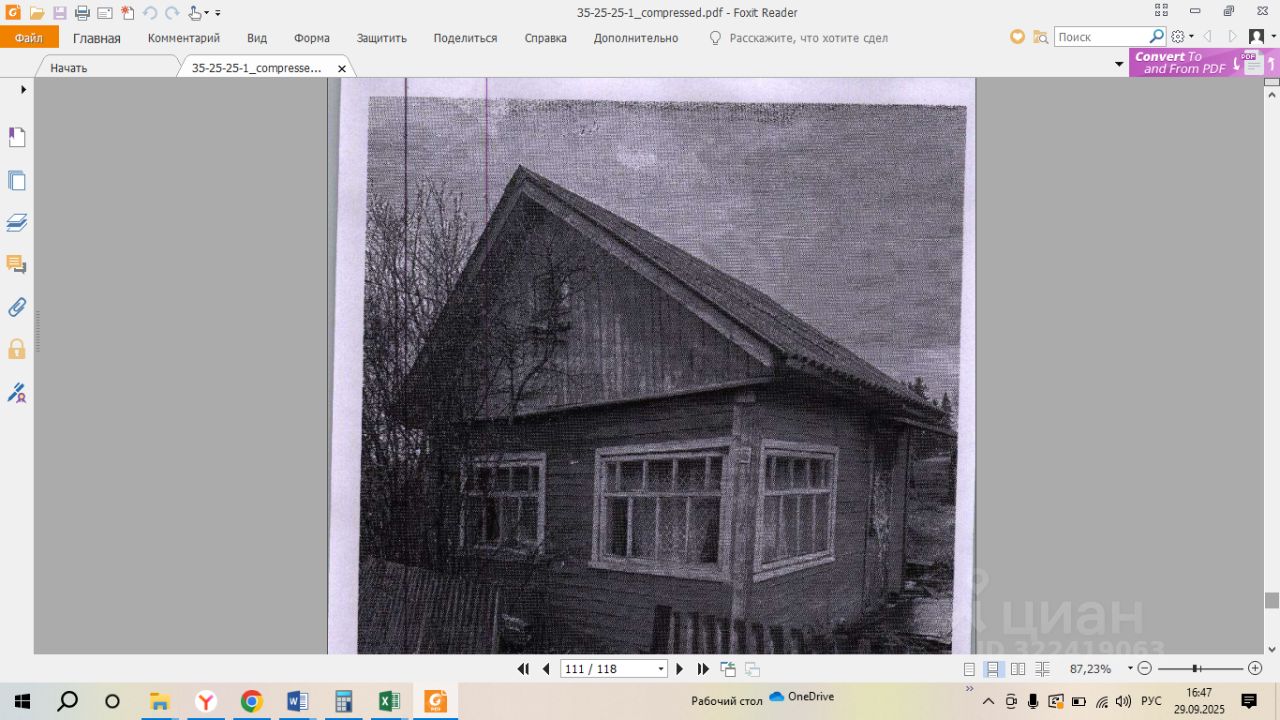The image size is (1280, 720).
Task: Click the page number field 111 / 118
Action: (x=607, y=669)
